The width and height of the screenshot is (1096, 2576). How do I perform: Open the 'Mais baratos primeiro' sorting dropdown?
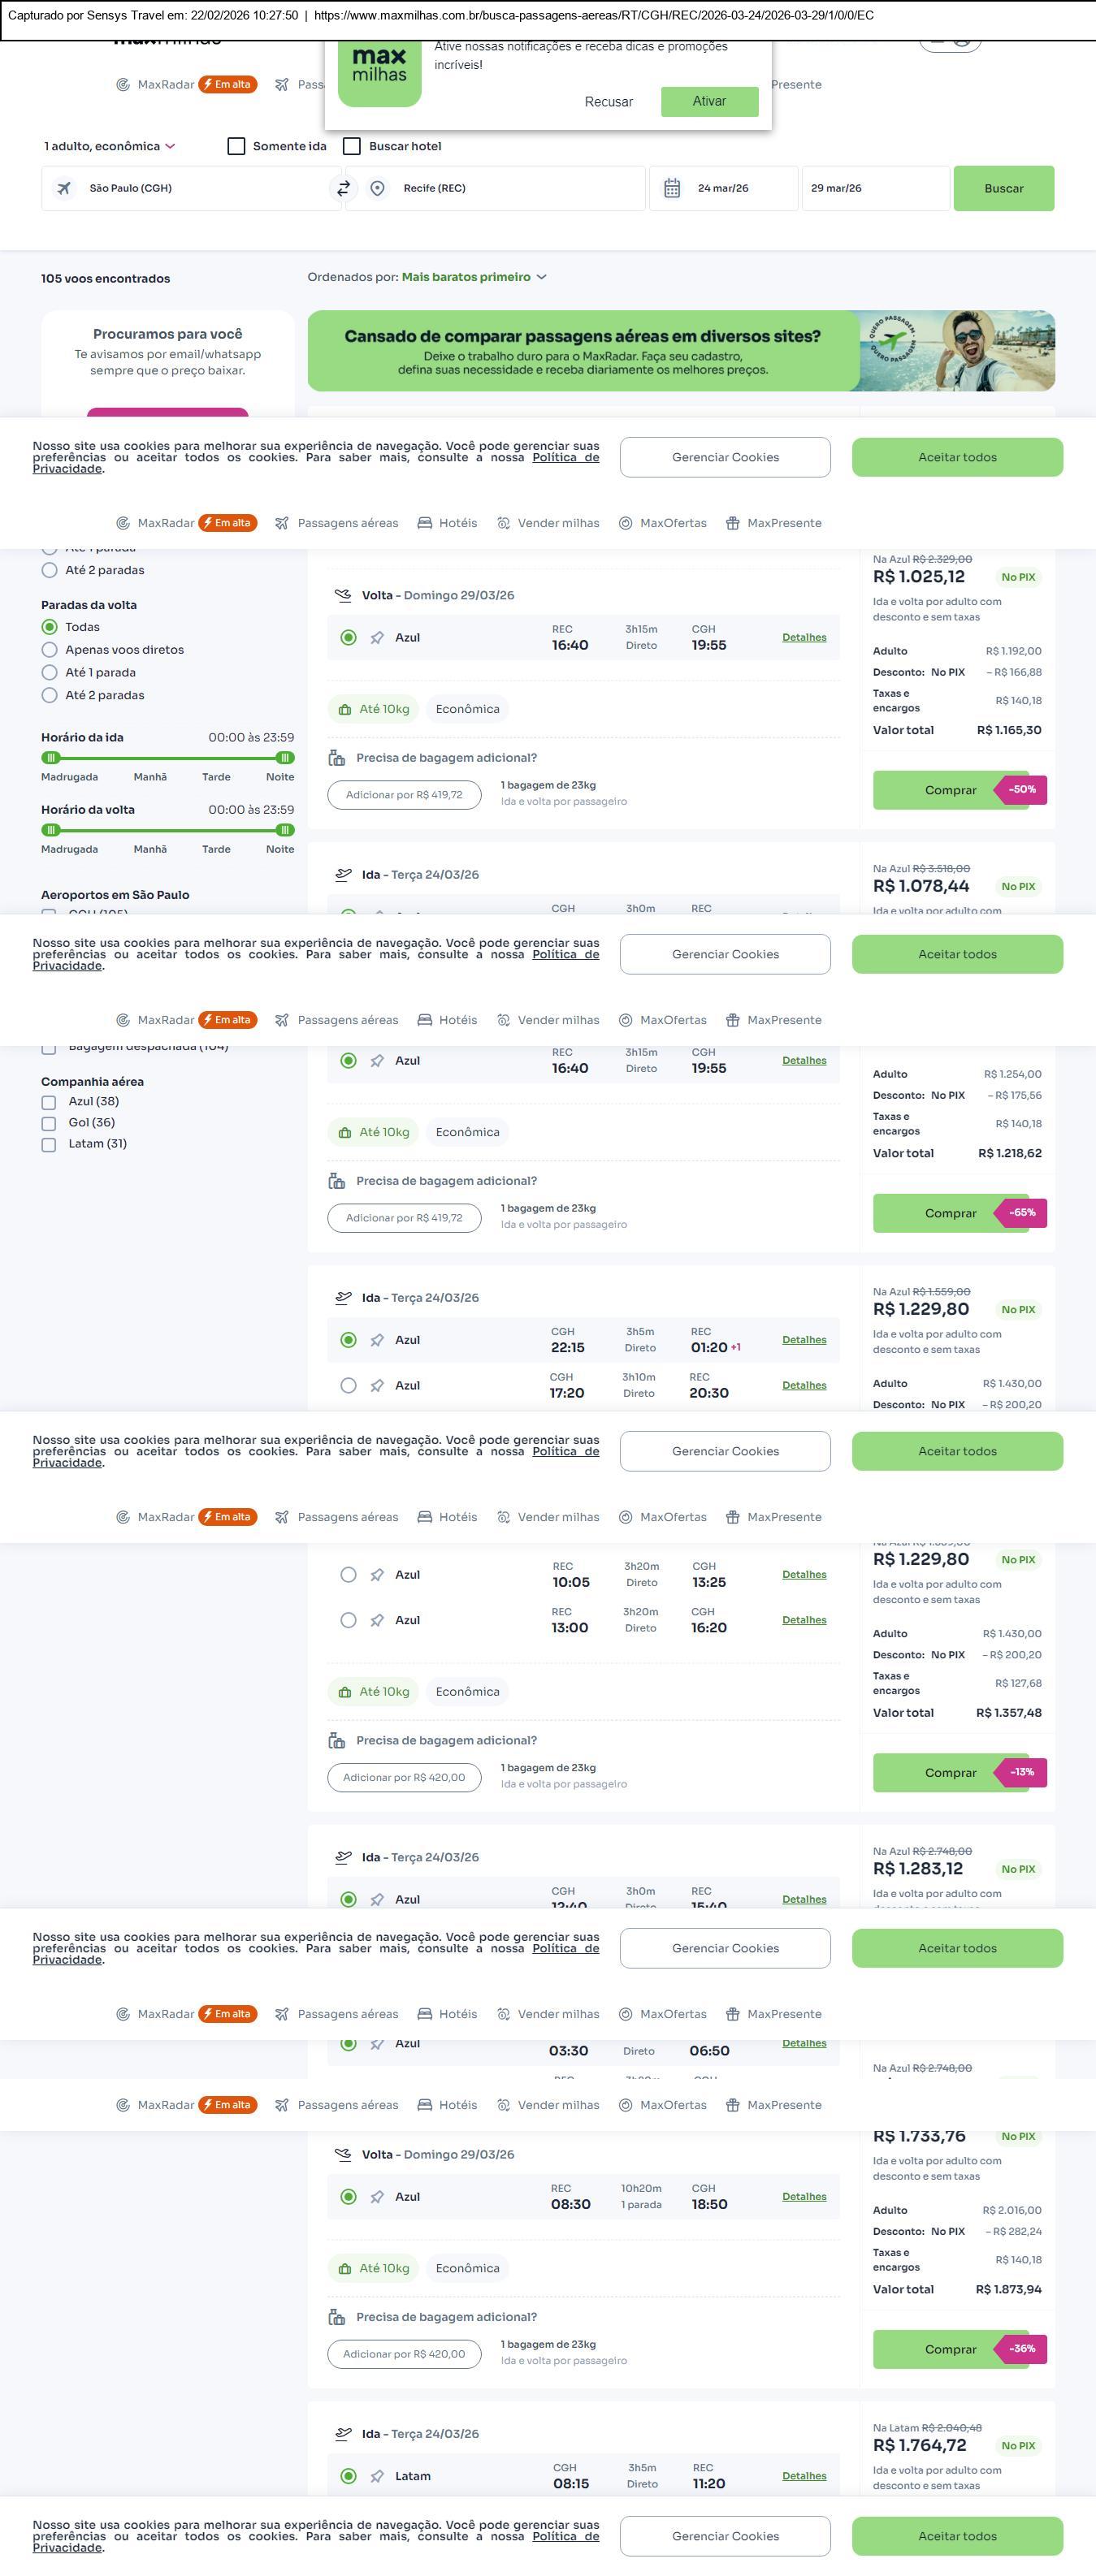(x=473, y=277)
